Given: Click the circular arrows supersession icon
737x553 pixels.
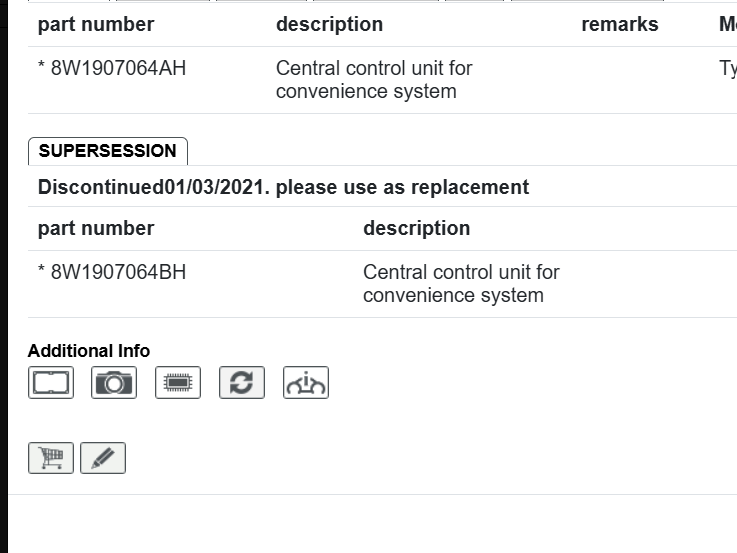Looking at the screenshot, I should click(242, 382).
